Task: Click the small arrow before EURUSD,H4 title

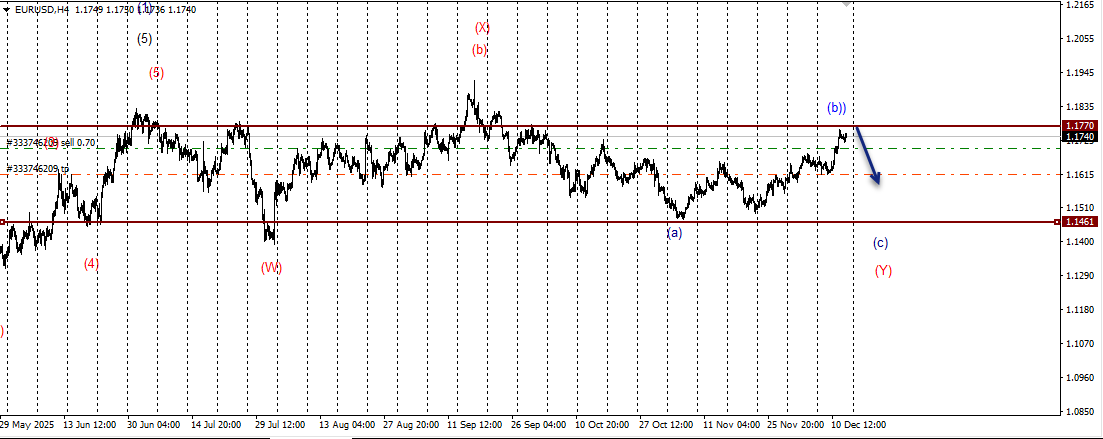Action: (x=6, y=10)
